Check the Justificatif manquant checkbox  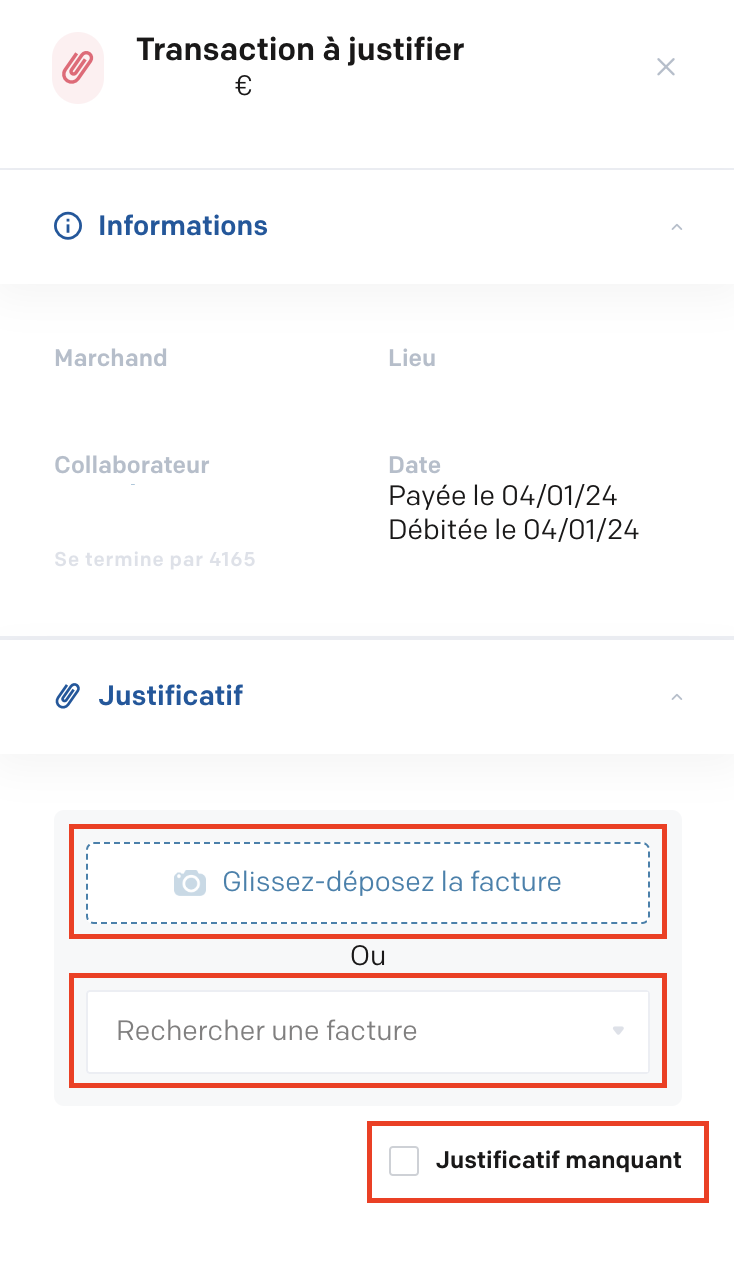click(404, 1161)
